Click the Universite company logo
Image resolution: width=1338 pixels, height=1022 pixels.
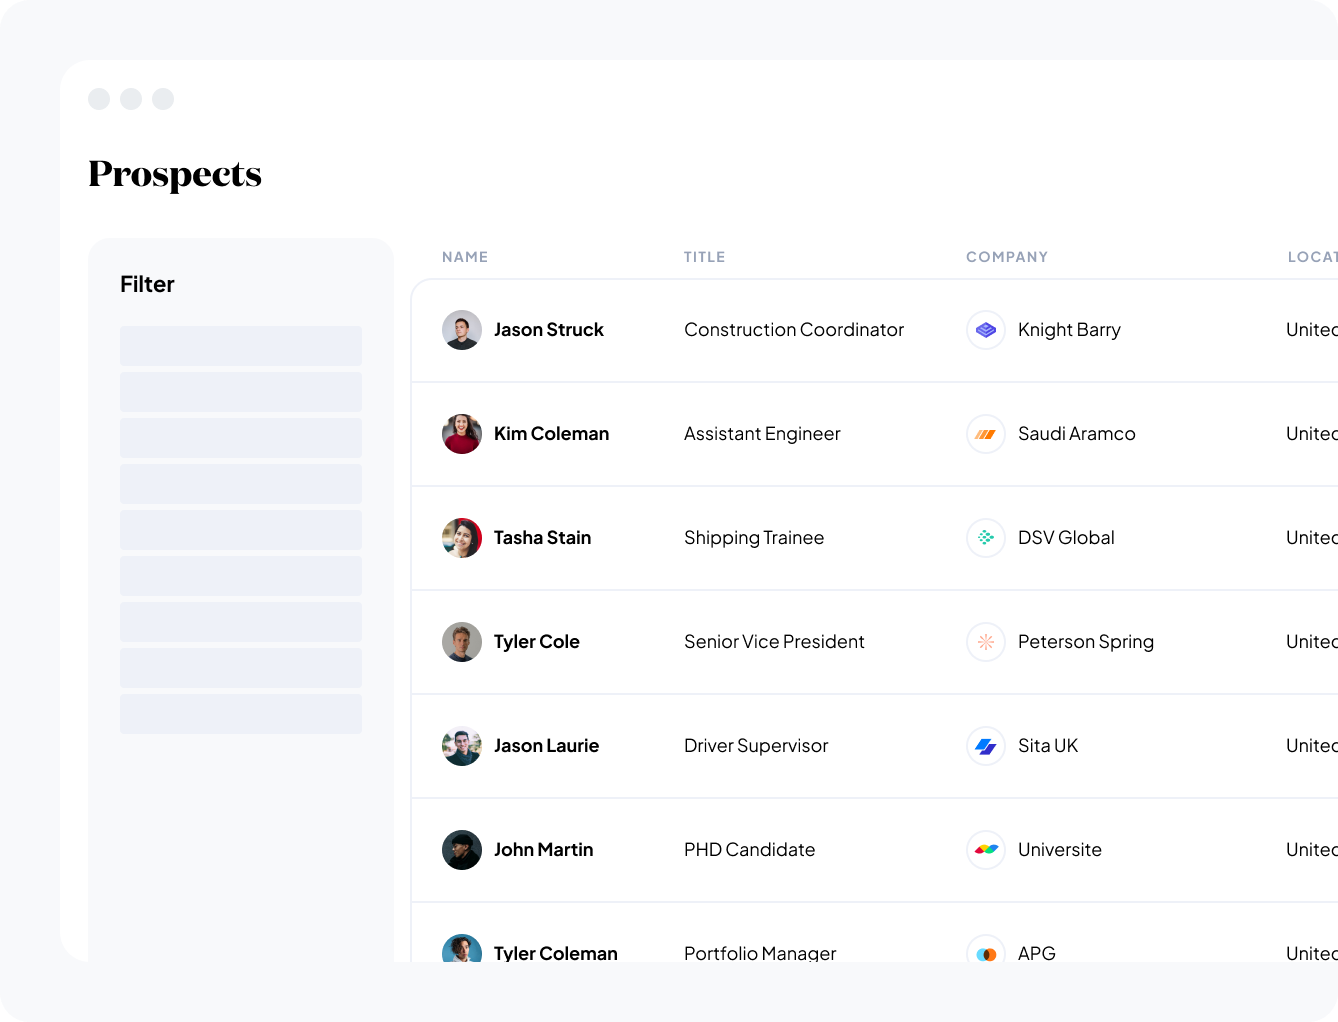point(986,850)
